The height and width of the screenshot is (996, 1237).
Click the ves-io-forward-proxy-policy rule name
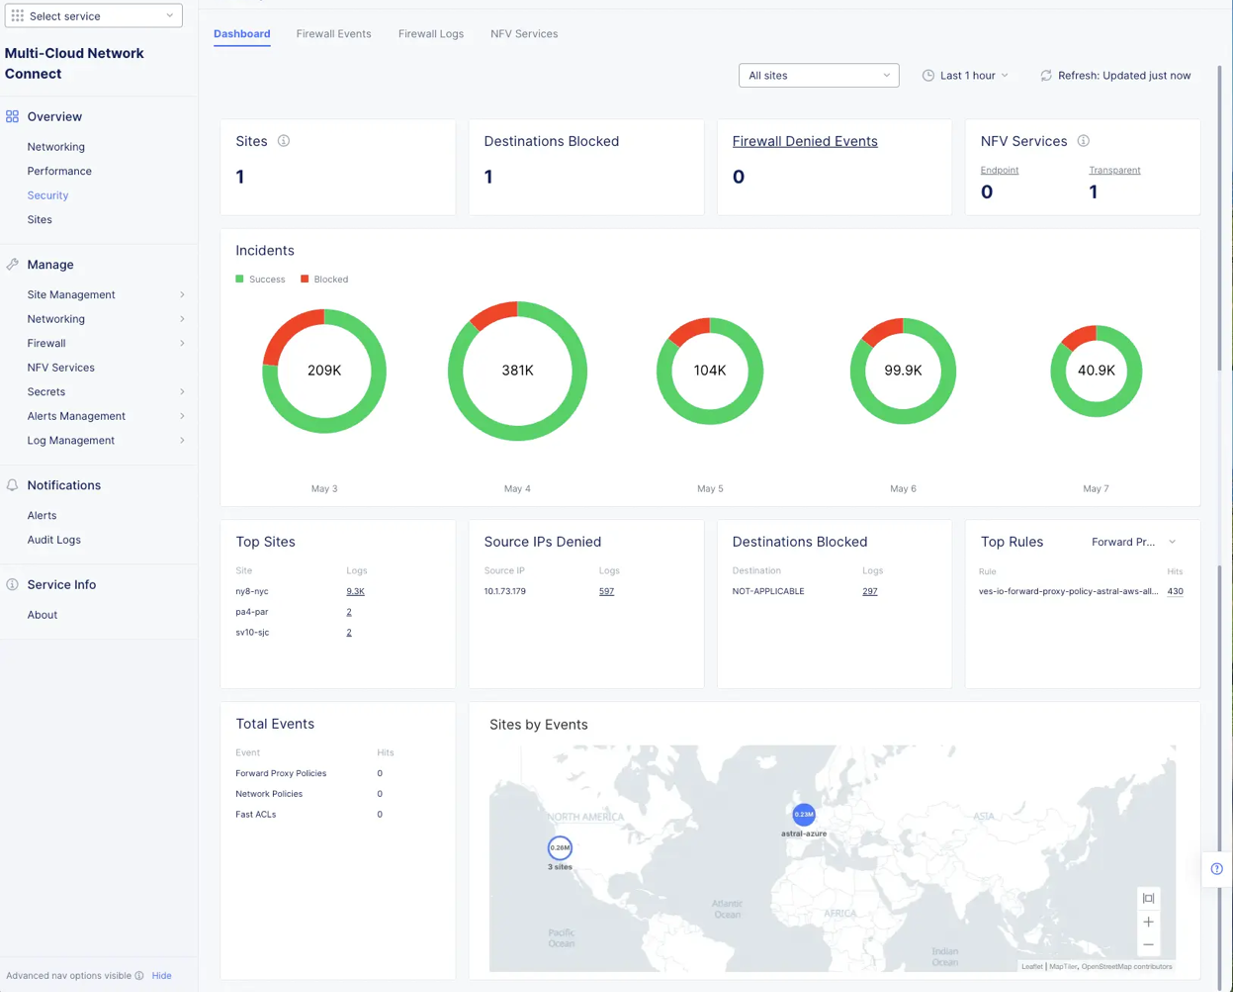click(1072, 593)
